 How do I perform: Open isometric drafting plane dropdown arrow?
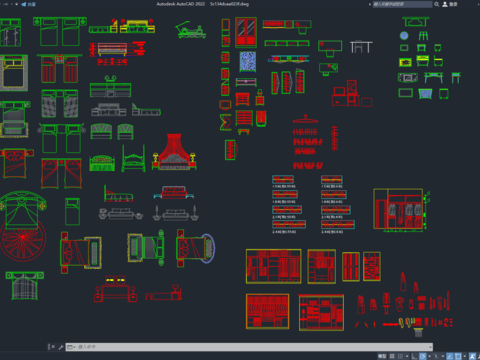[x=443, y=356]
